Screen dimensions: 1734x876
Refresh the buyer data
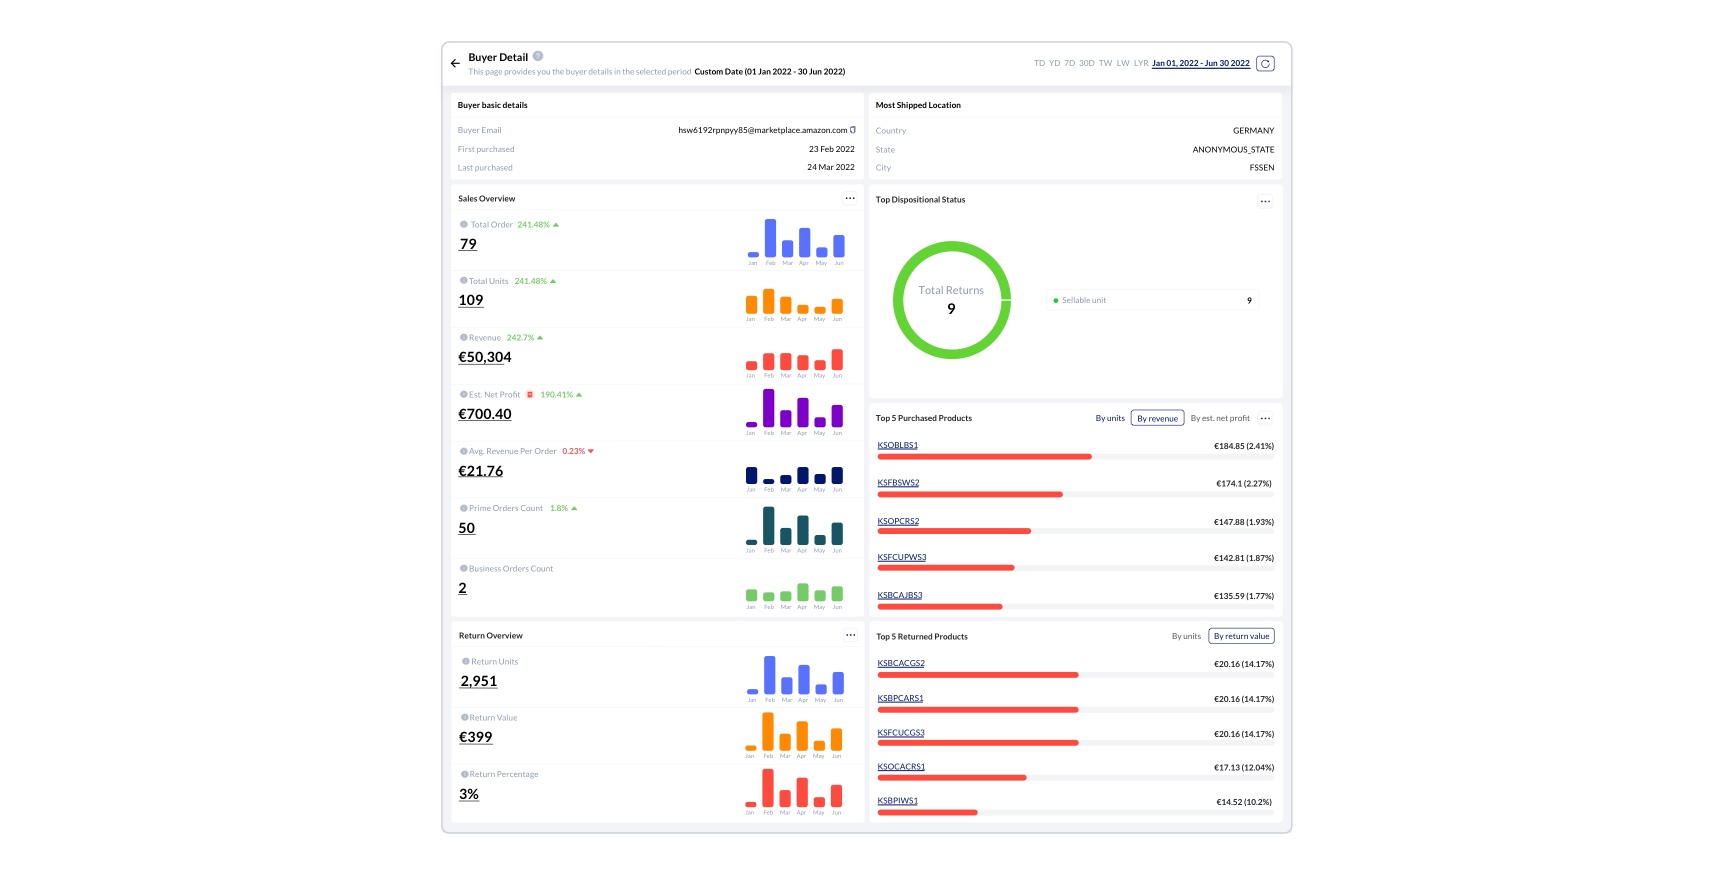(1265, 63)
